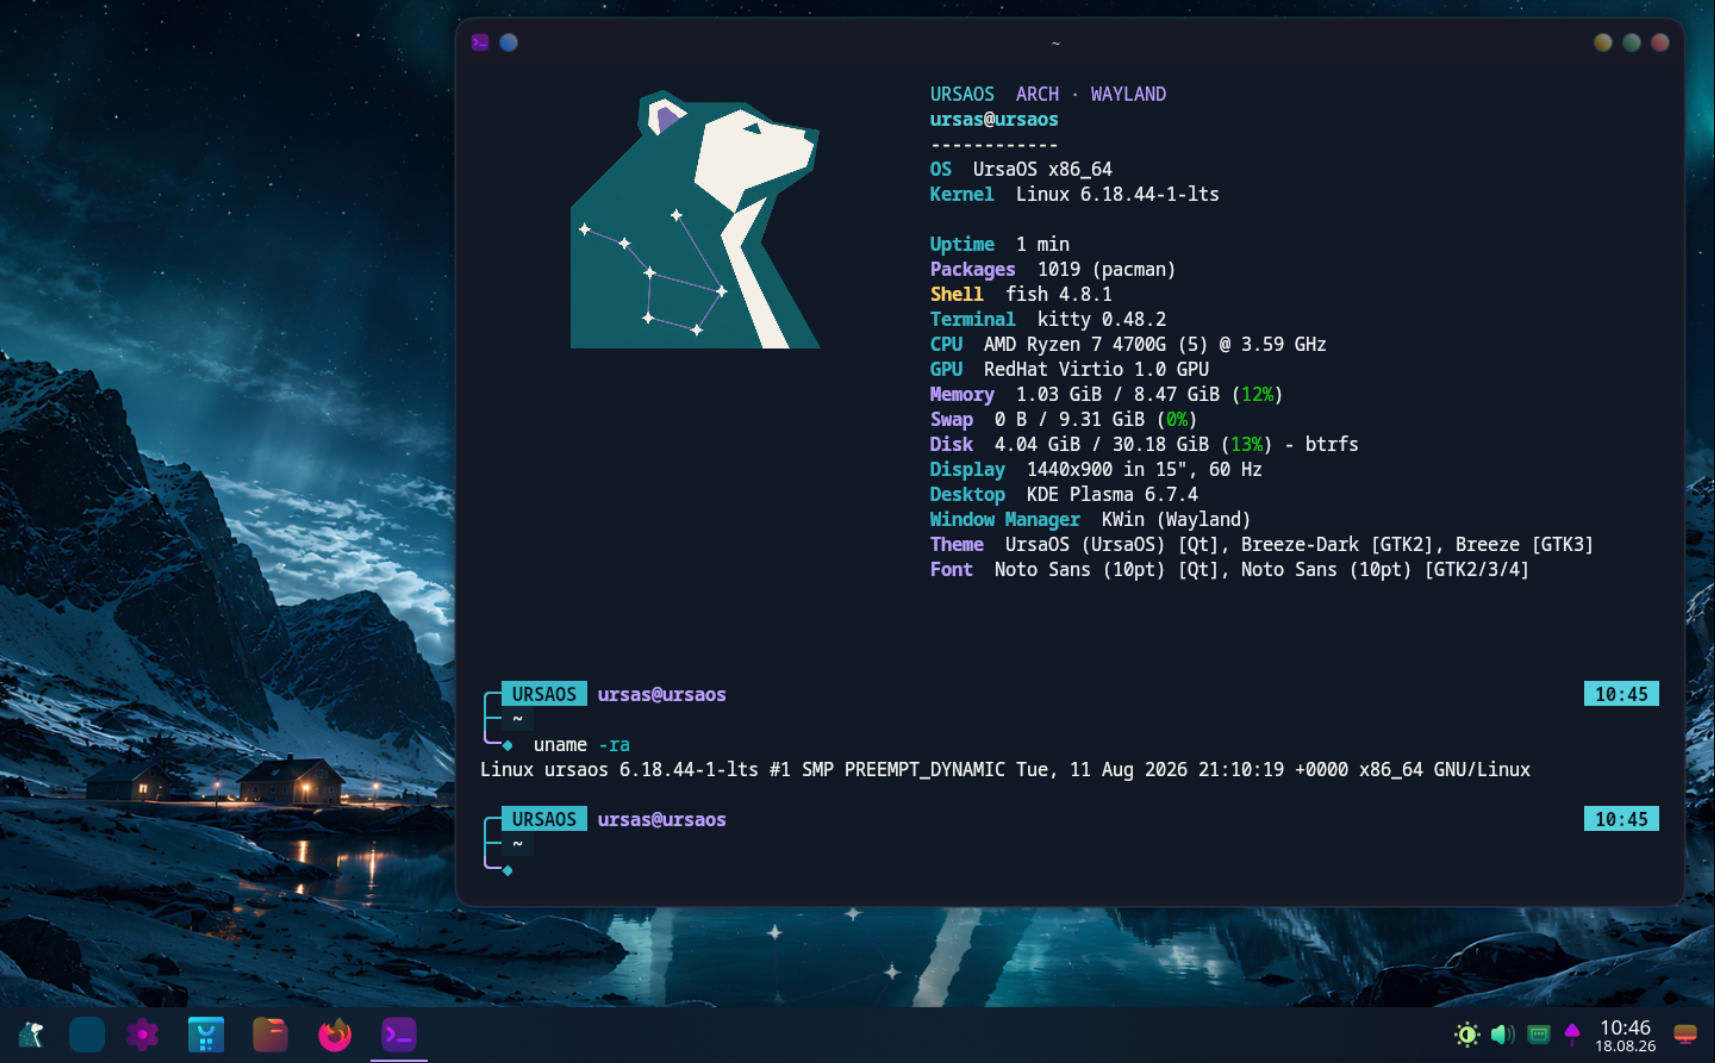
Task: Click the "GPU RedHat Virtio 1.0 GPU" line
Action: [1069, 369]
